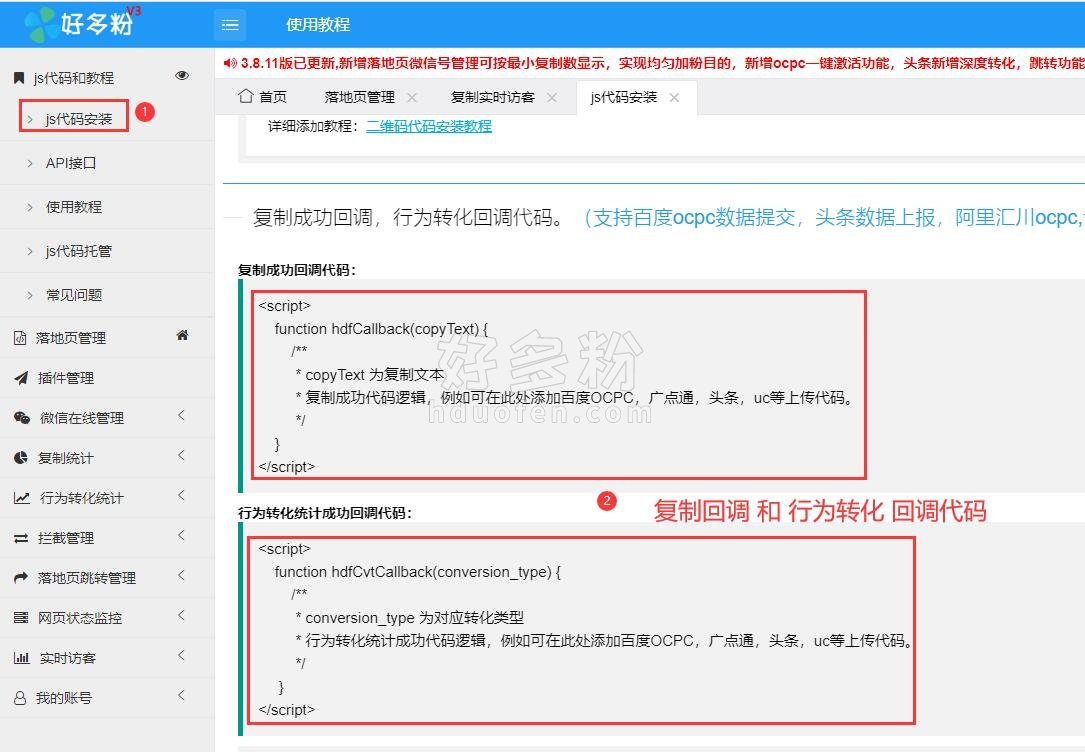The width and height of the screenshot is (1085, 752).
Task: Click the 3.8.11 update announcement text
Action: 662,63
